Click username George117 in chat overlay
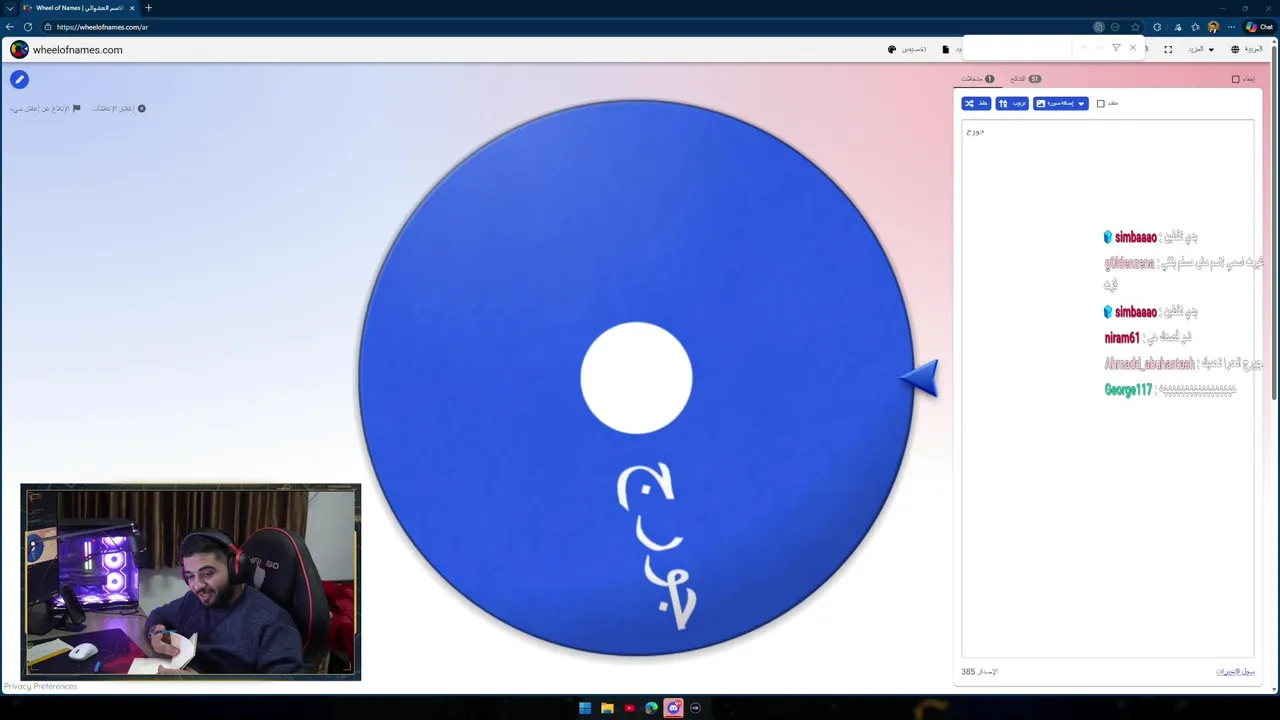Image resolution: width=1280 pixels, height=720 pixels. click(1128, 390)
